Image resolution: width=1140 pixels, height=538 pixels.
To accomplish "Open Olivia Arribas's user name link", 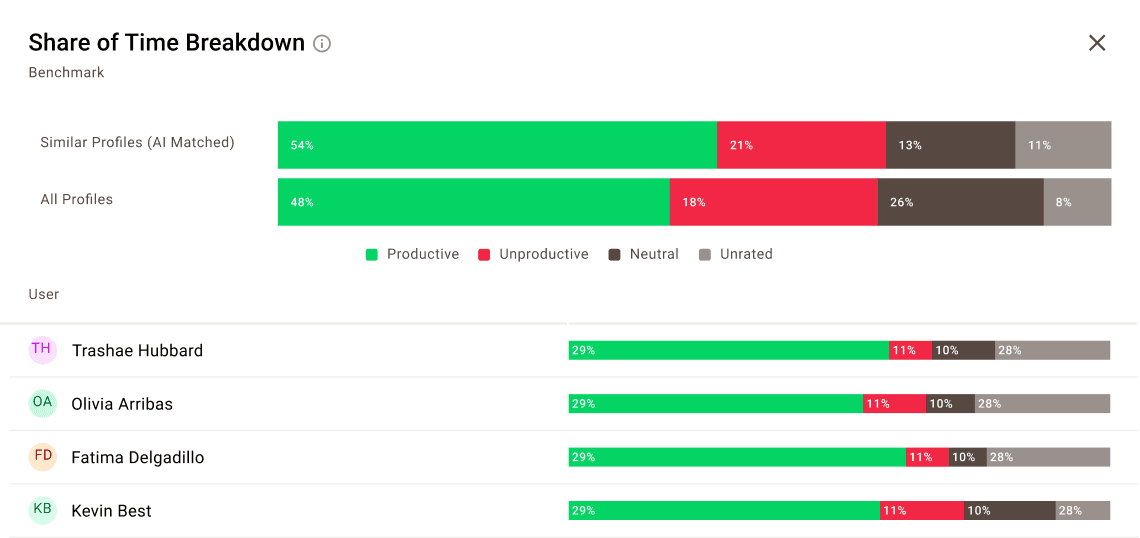I will (x=122, y=404).
